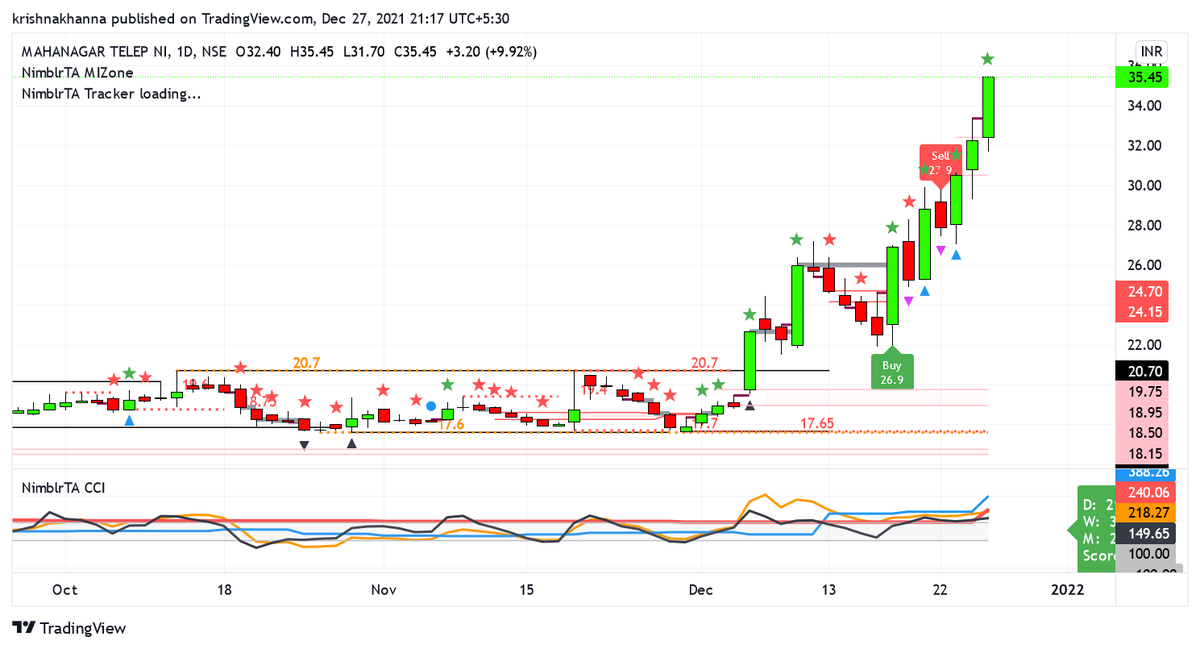This screenshot has width=1200, height=649.
Task: Click the pink 19.75 level label
Action: 1144,391
